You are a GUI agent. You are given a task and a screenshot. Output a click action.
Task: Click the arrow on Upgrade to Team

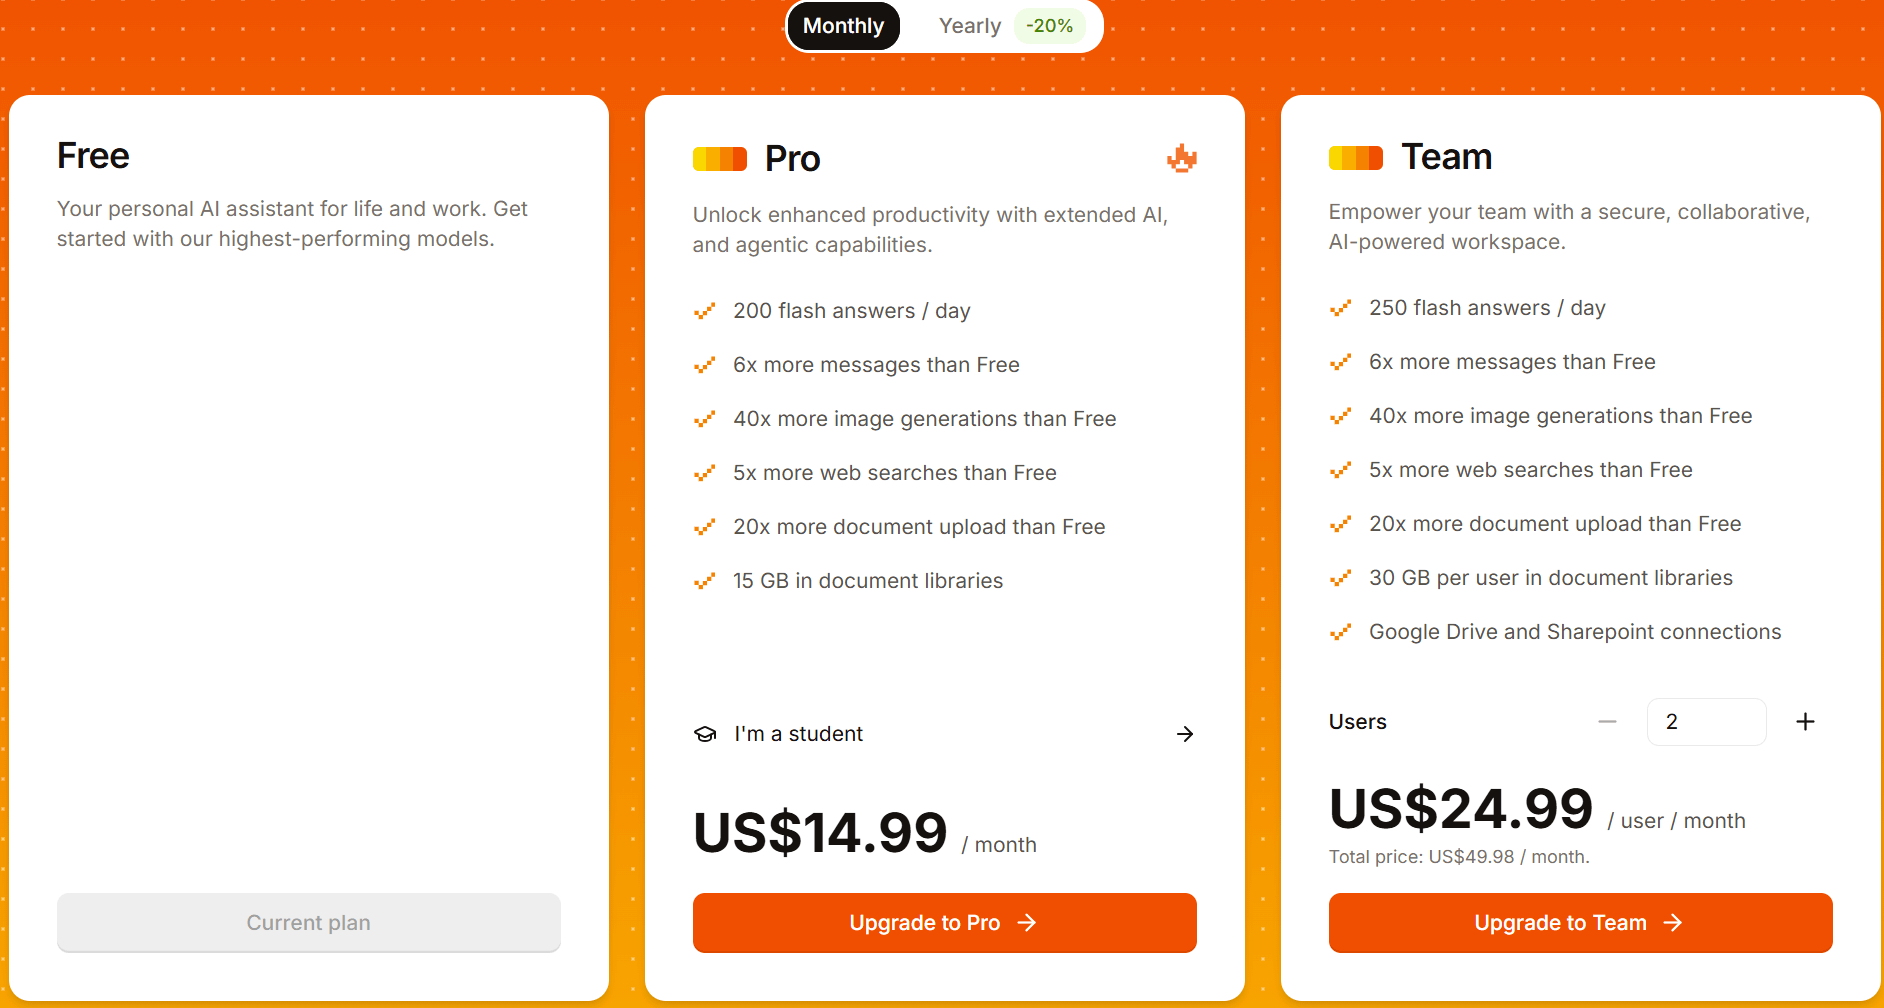point(1673,923)
